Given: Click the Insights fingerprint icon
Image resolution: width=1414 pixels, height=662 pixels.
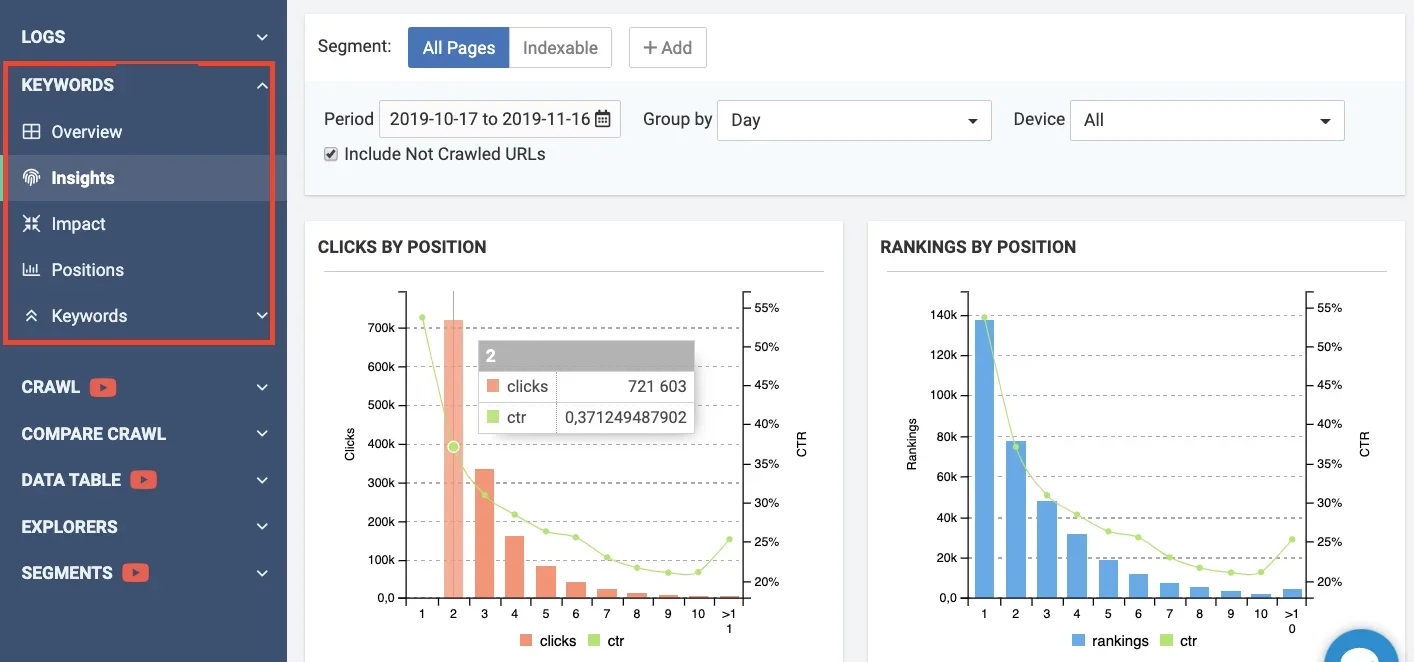Looking at the screenshot, I should 31,178.
